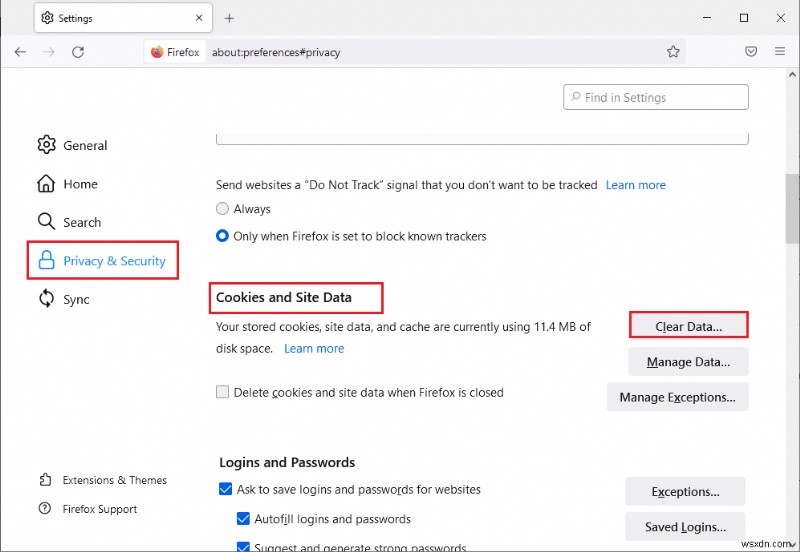The image size is (800, 552).
Task: Open the Firefox application menu
Action: pos(780,52)
